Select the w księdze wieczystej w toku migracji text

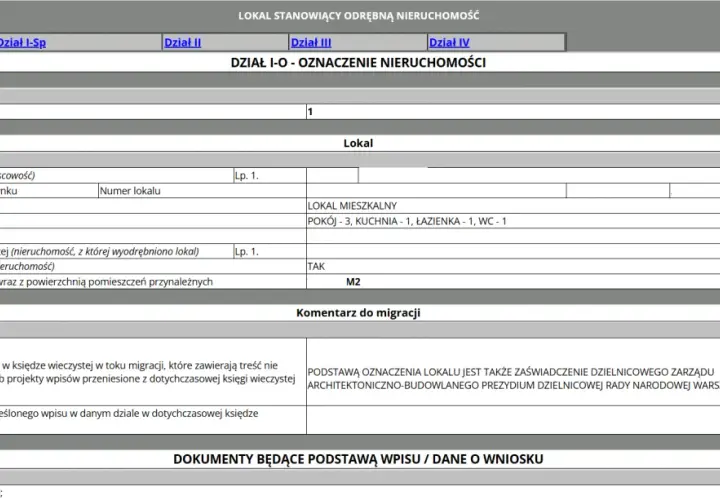tap(139, 365)
